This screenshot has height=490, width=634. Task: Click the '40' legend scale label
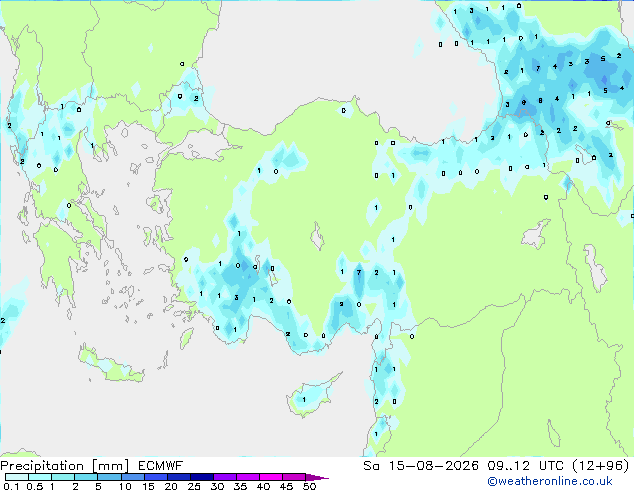[x=264, y=486]
